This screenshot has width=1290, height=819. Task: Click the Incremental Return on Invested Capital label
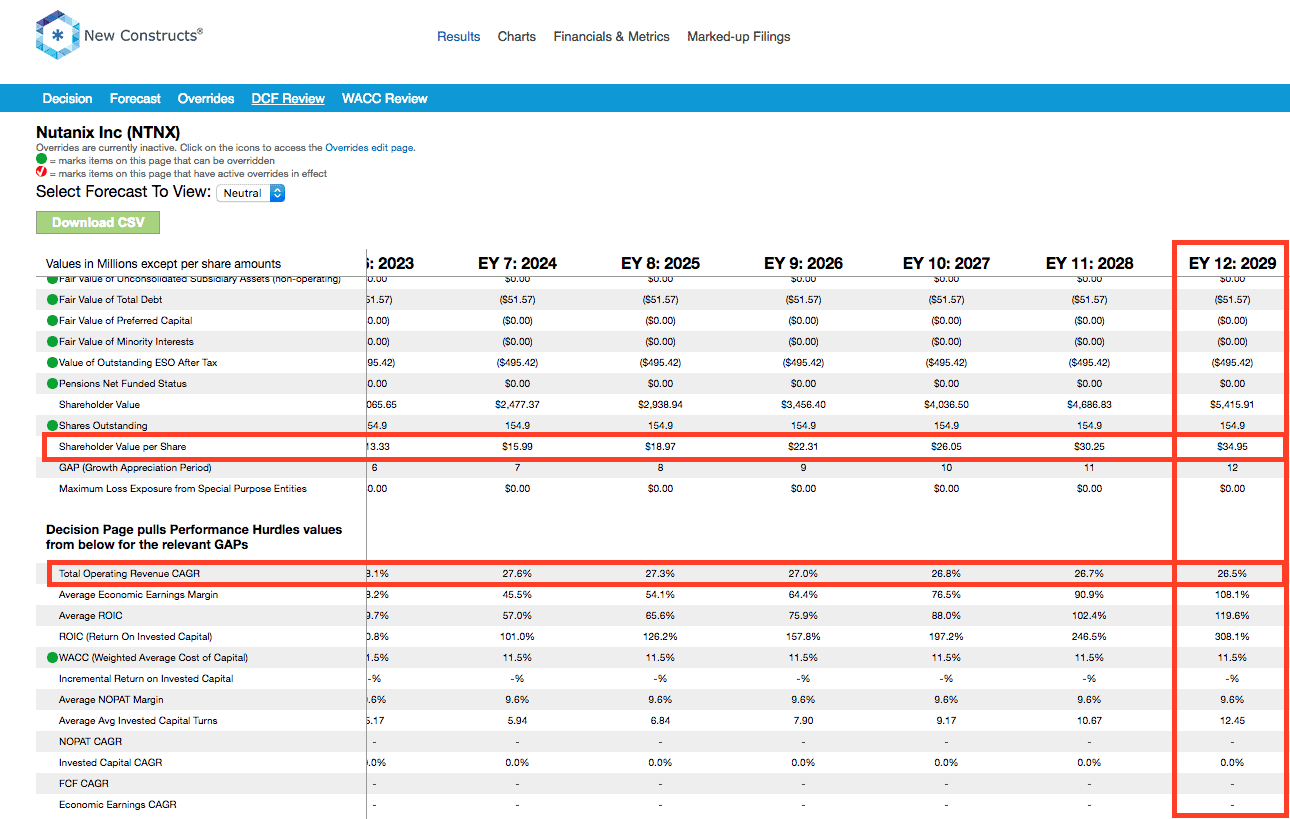[x=146, y=679]
